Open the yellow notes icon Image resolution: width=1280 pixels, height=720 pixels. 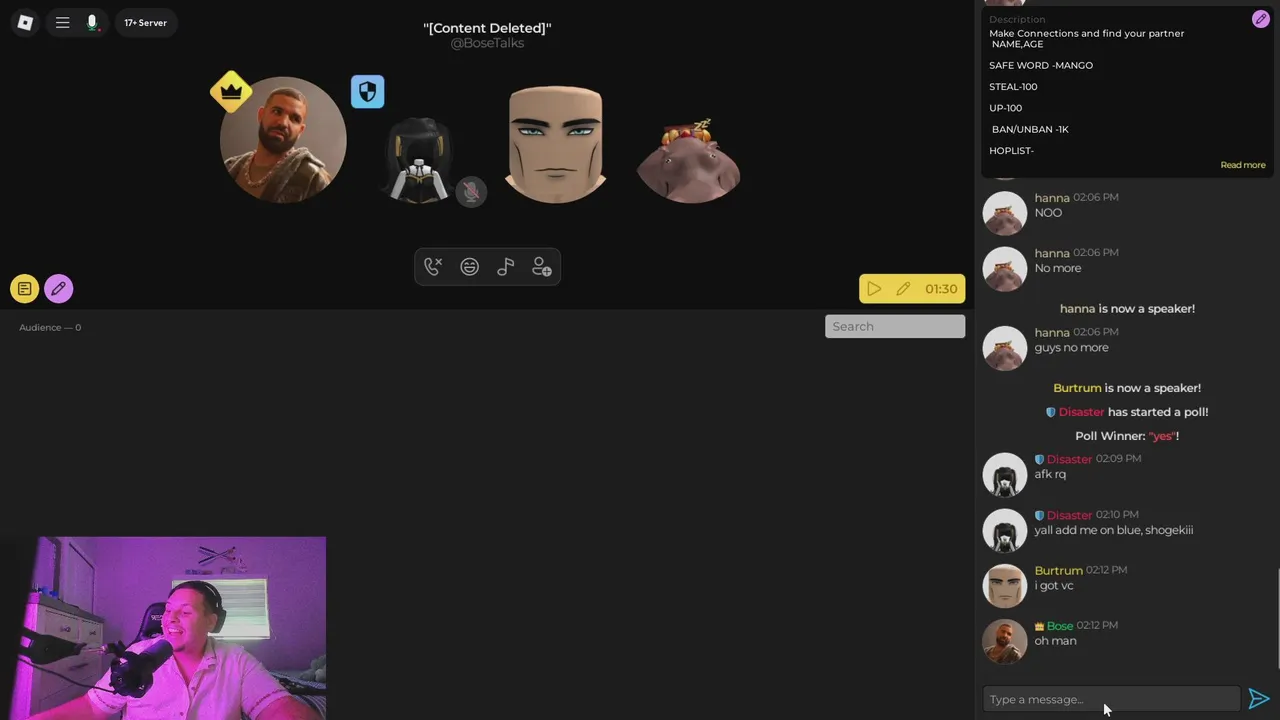click(x=25, y=289)
